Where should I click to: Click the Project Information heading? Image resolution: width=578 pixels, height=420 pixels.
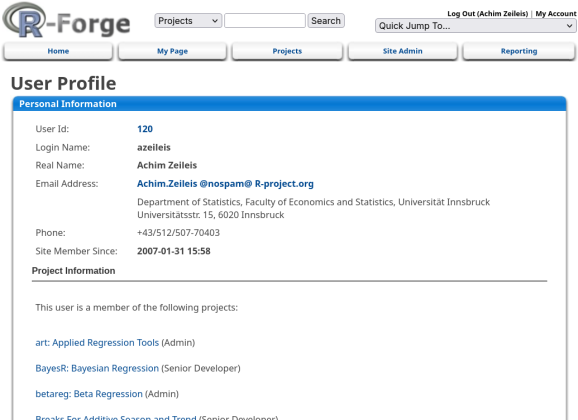click(x=73, y=271)
